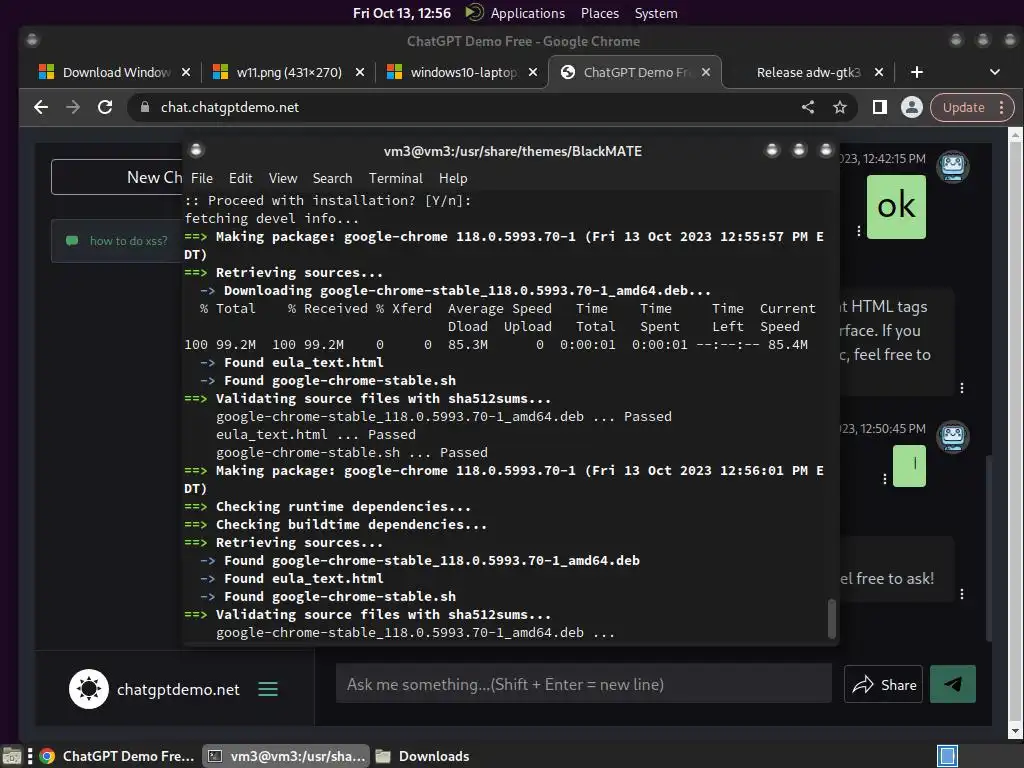1024x768 pixels.
Task: Click the New Chat button
Action: (x=117, y=177)
